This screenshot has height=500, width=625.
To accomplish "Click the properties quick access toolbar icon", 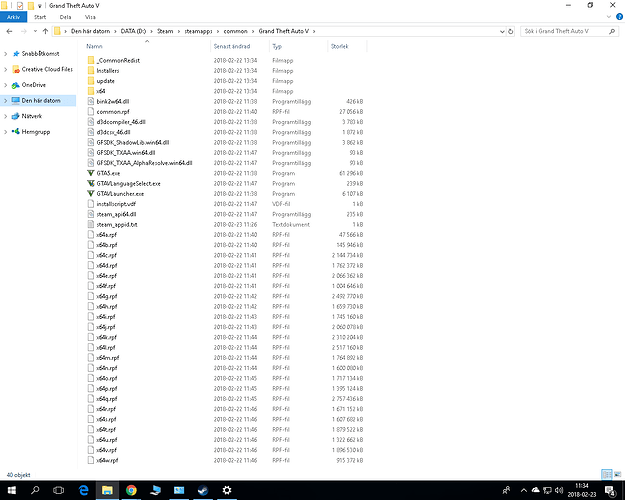I will [x=20, y=6].
